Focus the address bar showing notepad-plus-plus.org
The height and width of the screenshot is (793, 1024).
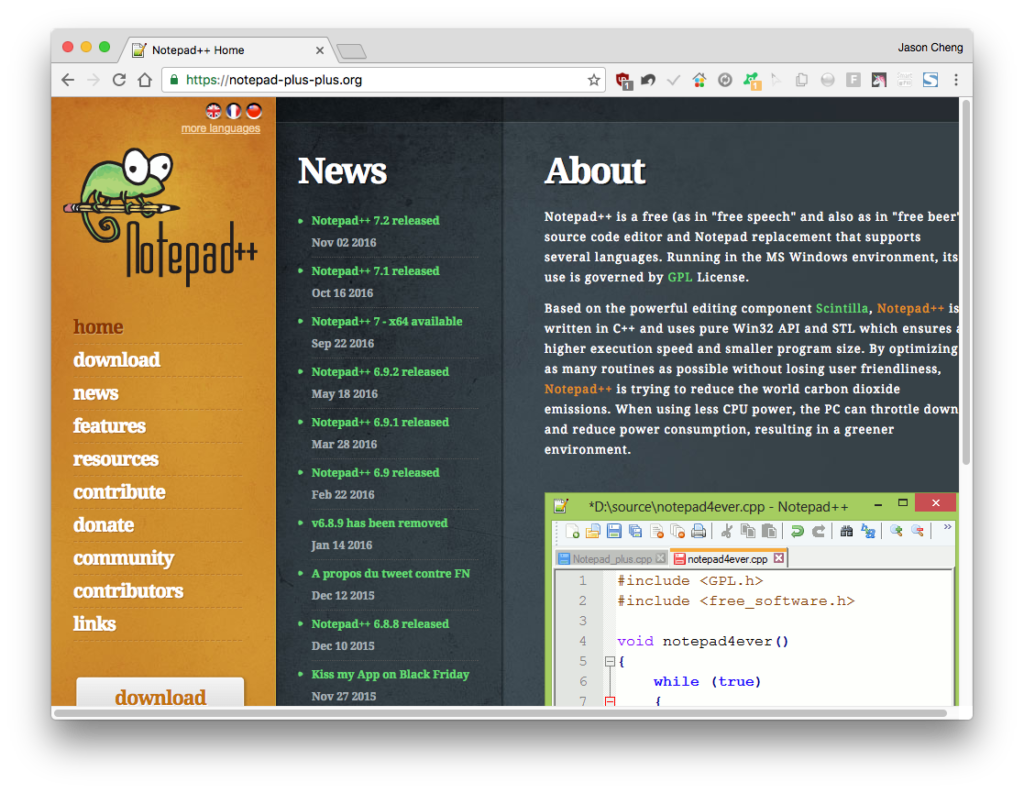pyautogui.click(x=385, y=80)
